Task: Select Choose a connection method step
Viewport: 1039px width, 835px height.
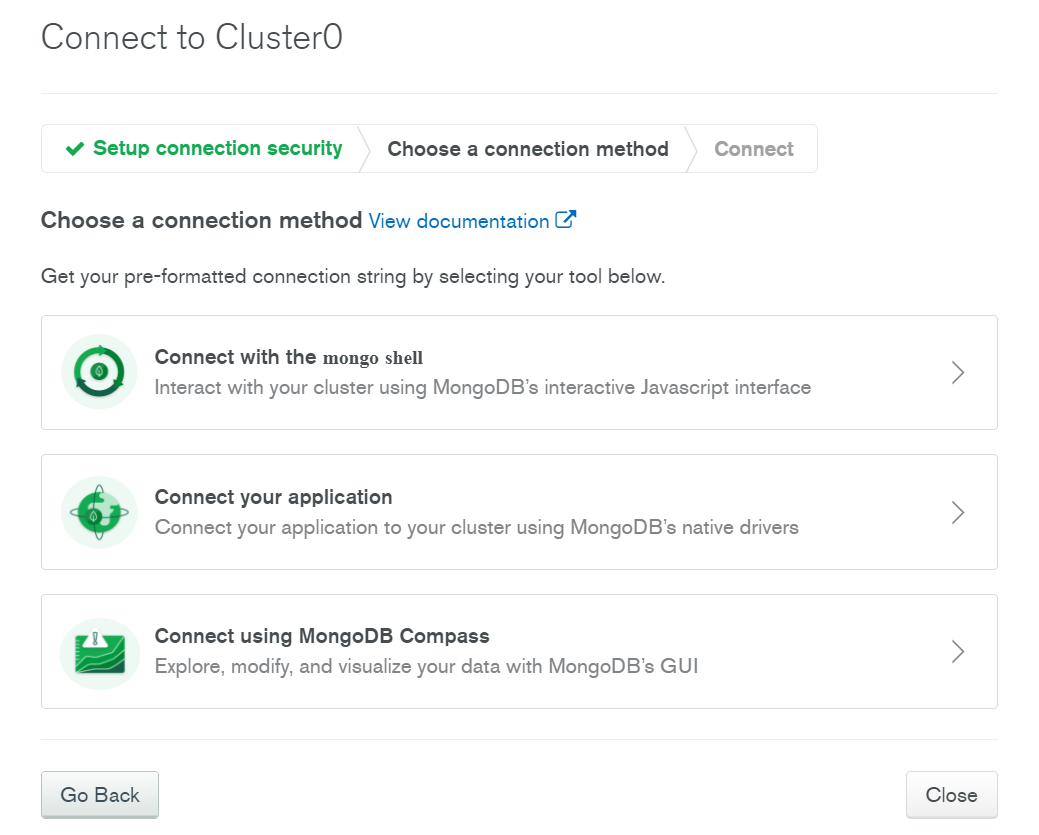Action: pyautogui.click(x=527, y=149)
